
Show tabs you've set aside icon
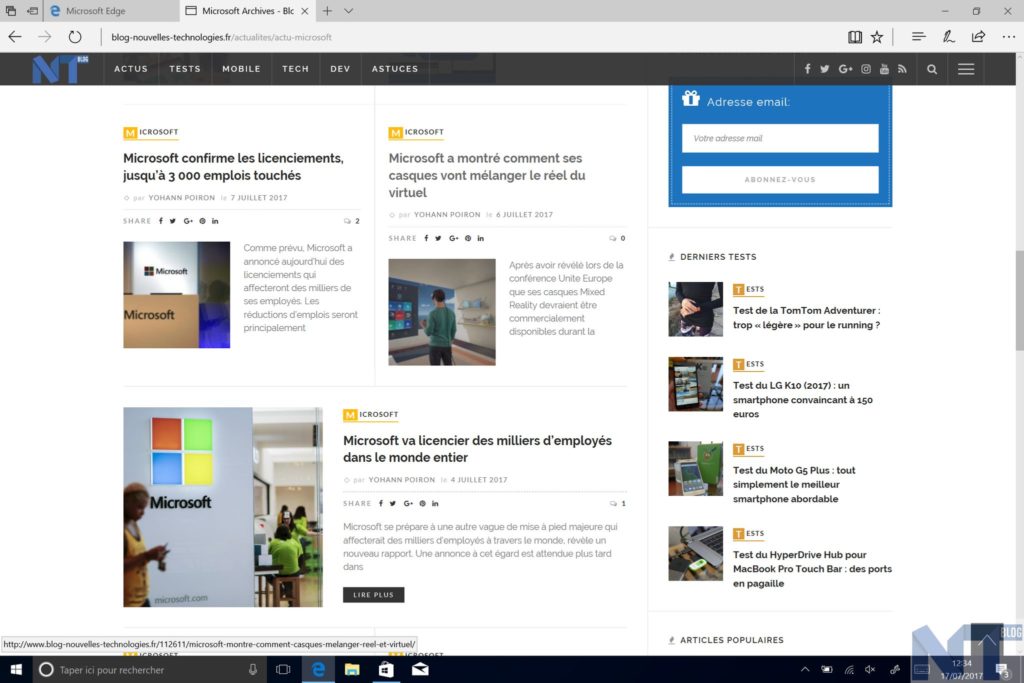11,11
